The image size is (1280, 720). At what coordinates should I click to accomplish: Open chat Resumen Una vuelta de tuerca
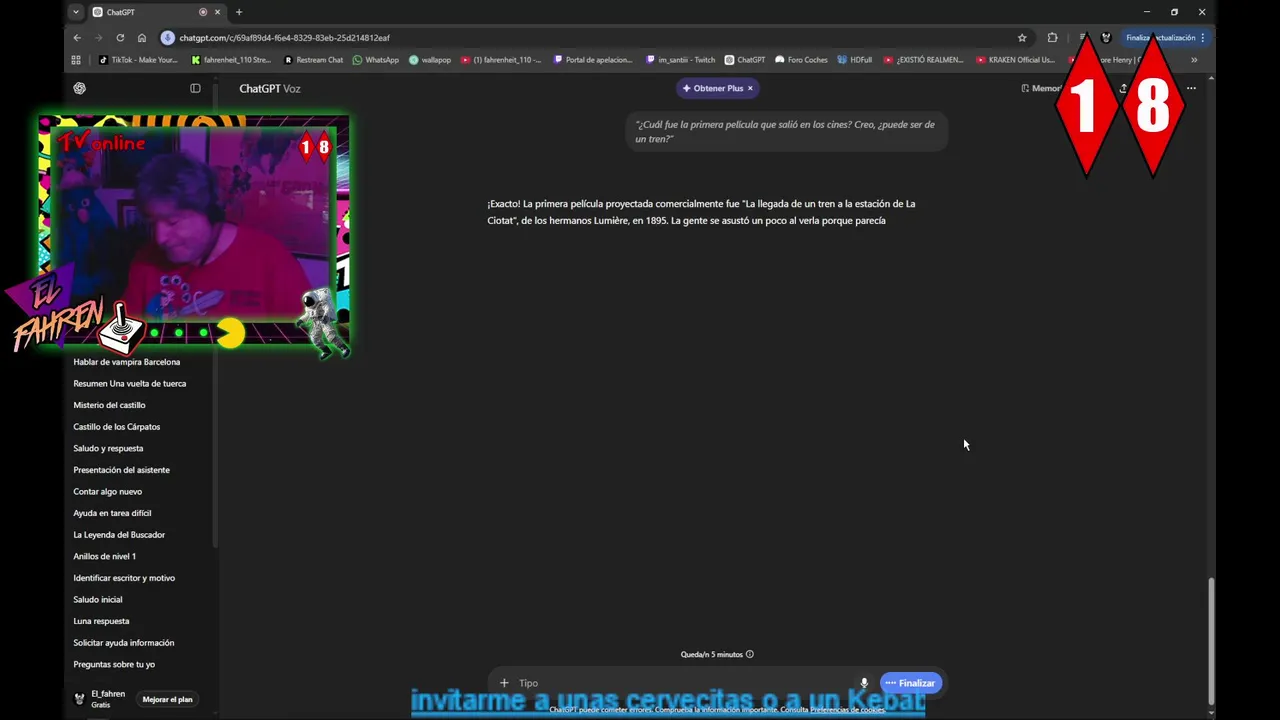pos(130,384)
